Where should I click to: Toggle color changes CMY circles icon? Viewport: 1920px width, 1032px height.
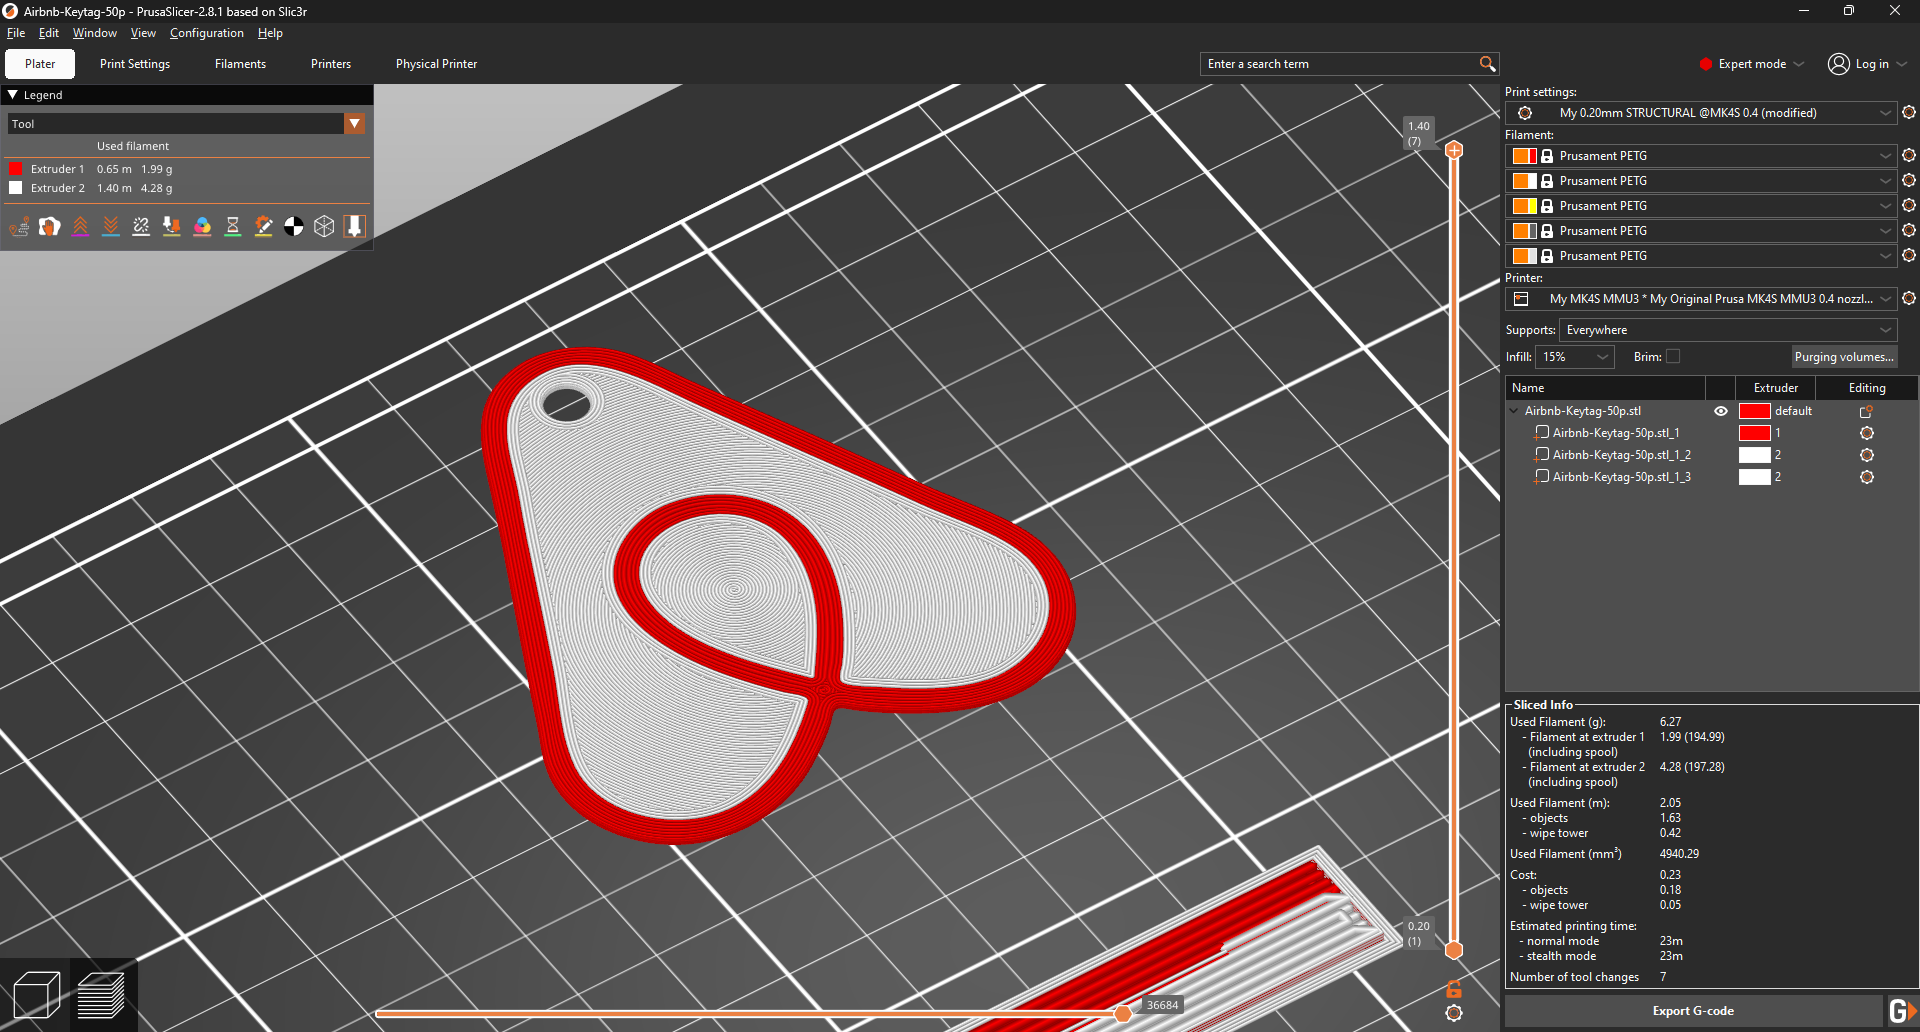point(203,227)
